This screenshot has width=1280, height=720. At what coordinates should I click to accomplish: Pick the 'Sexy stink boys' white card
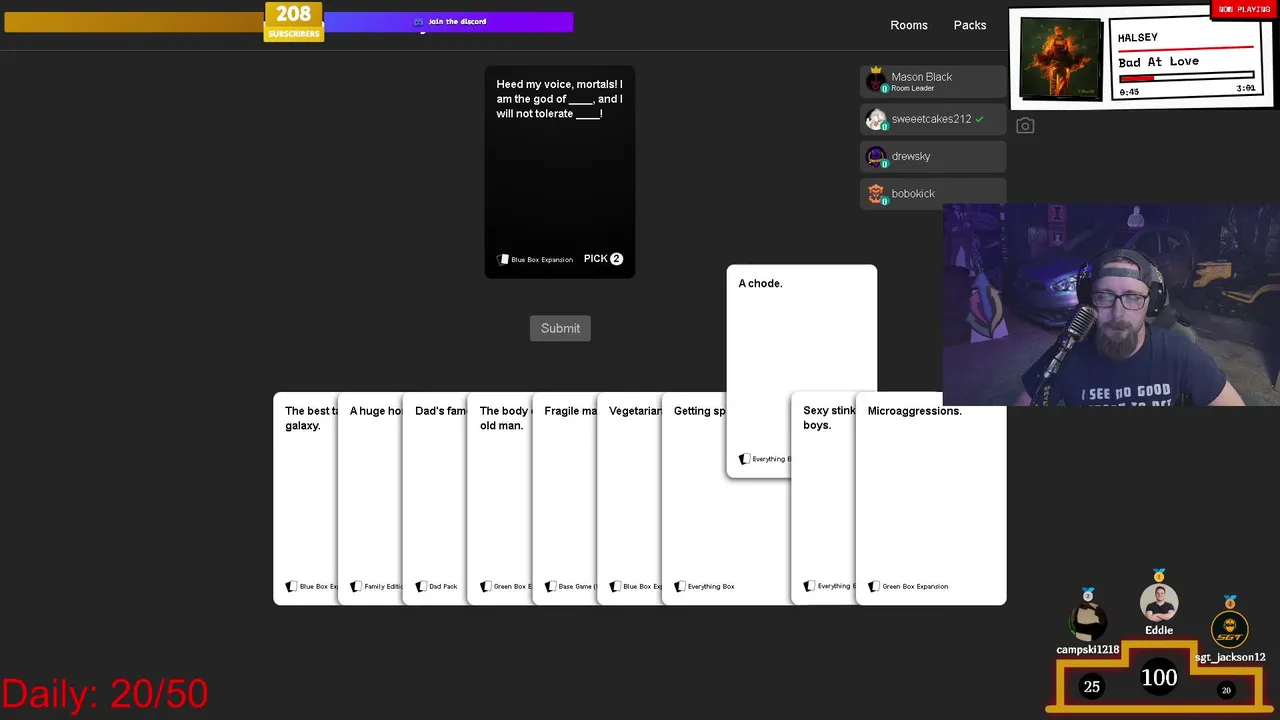[823, 498]
